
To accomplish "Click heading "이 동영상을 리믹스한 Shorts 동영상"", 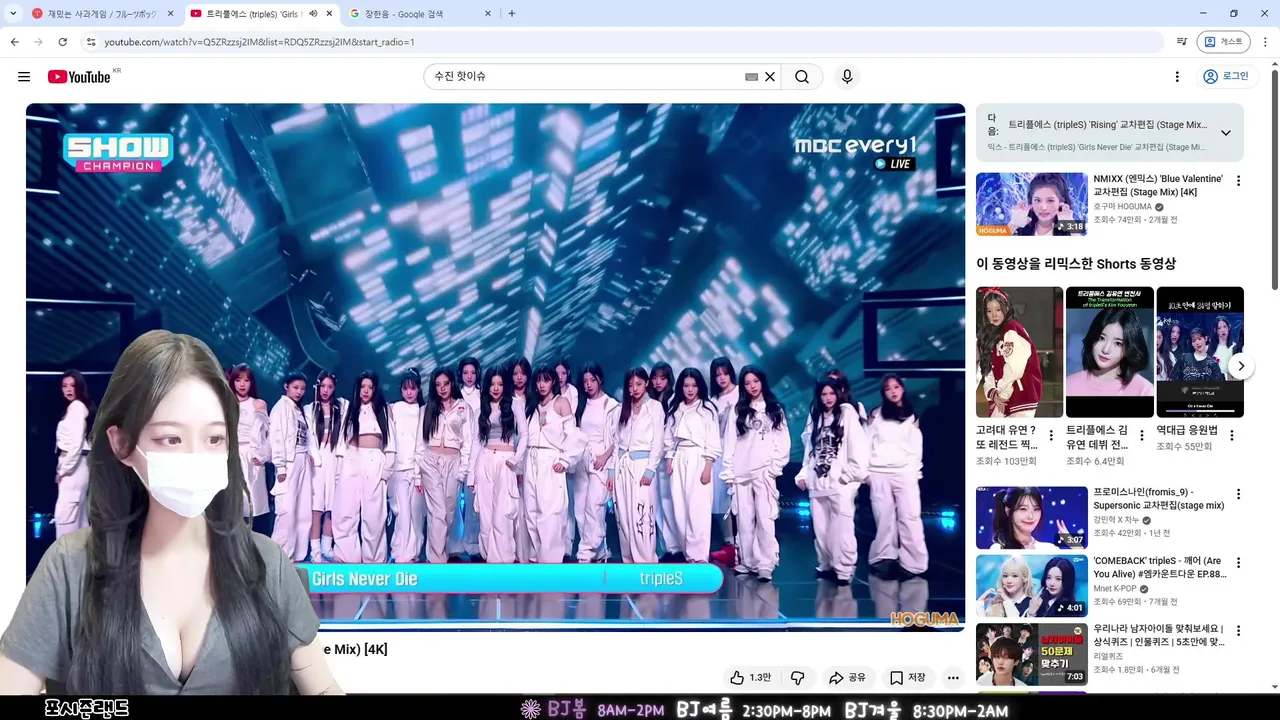I will coord(1076,264).
